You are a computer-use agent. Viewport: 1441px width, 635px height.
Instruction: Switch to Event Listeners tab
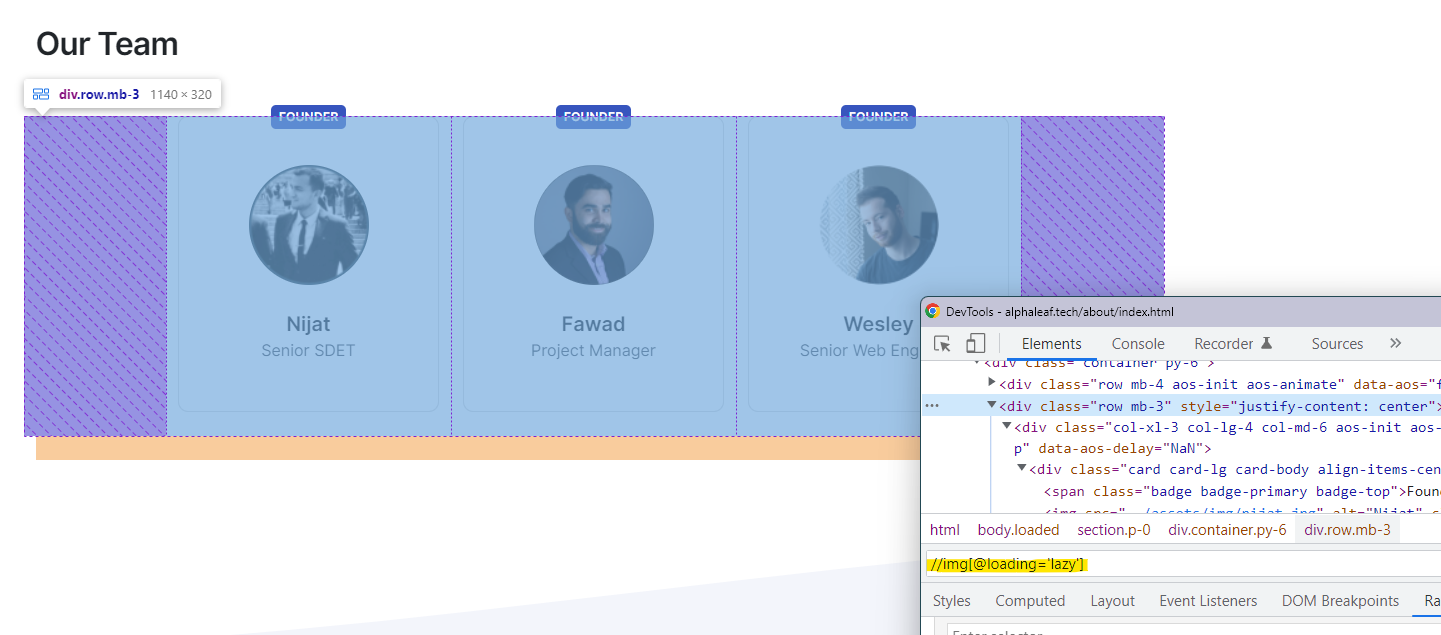1208,601
